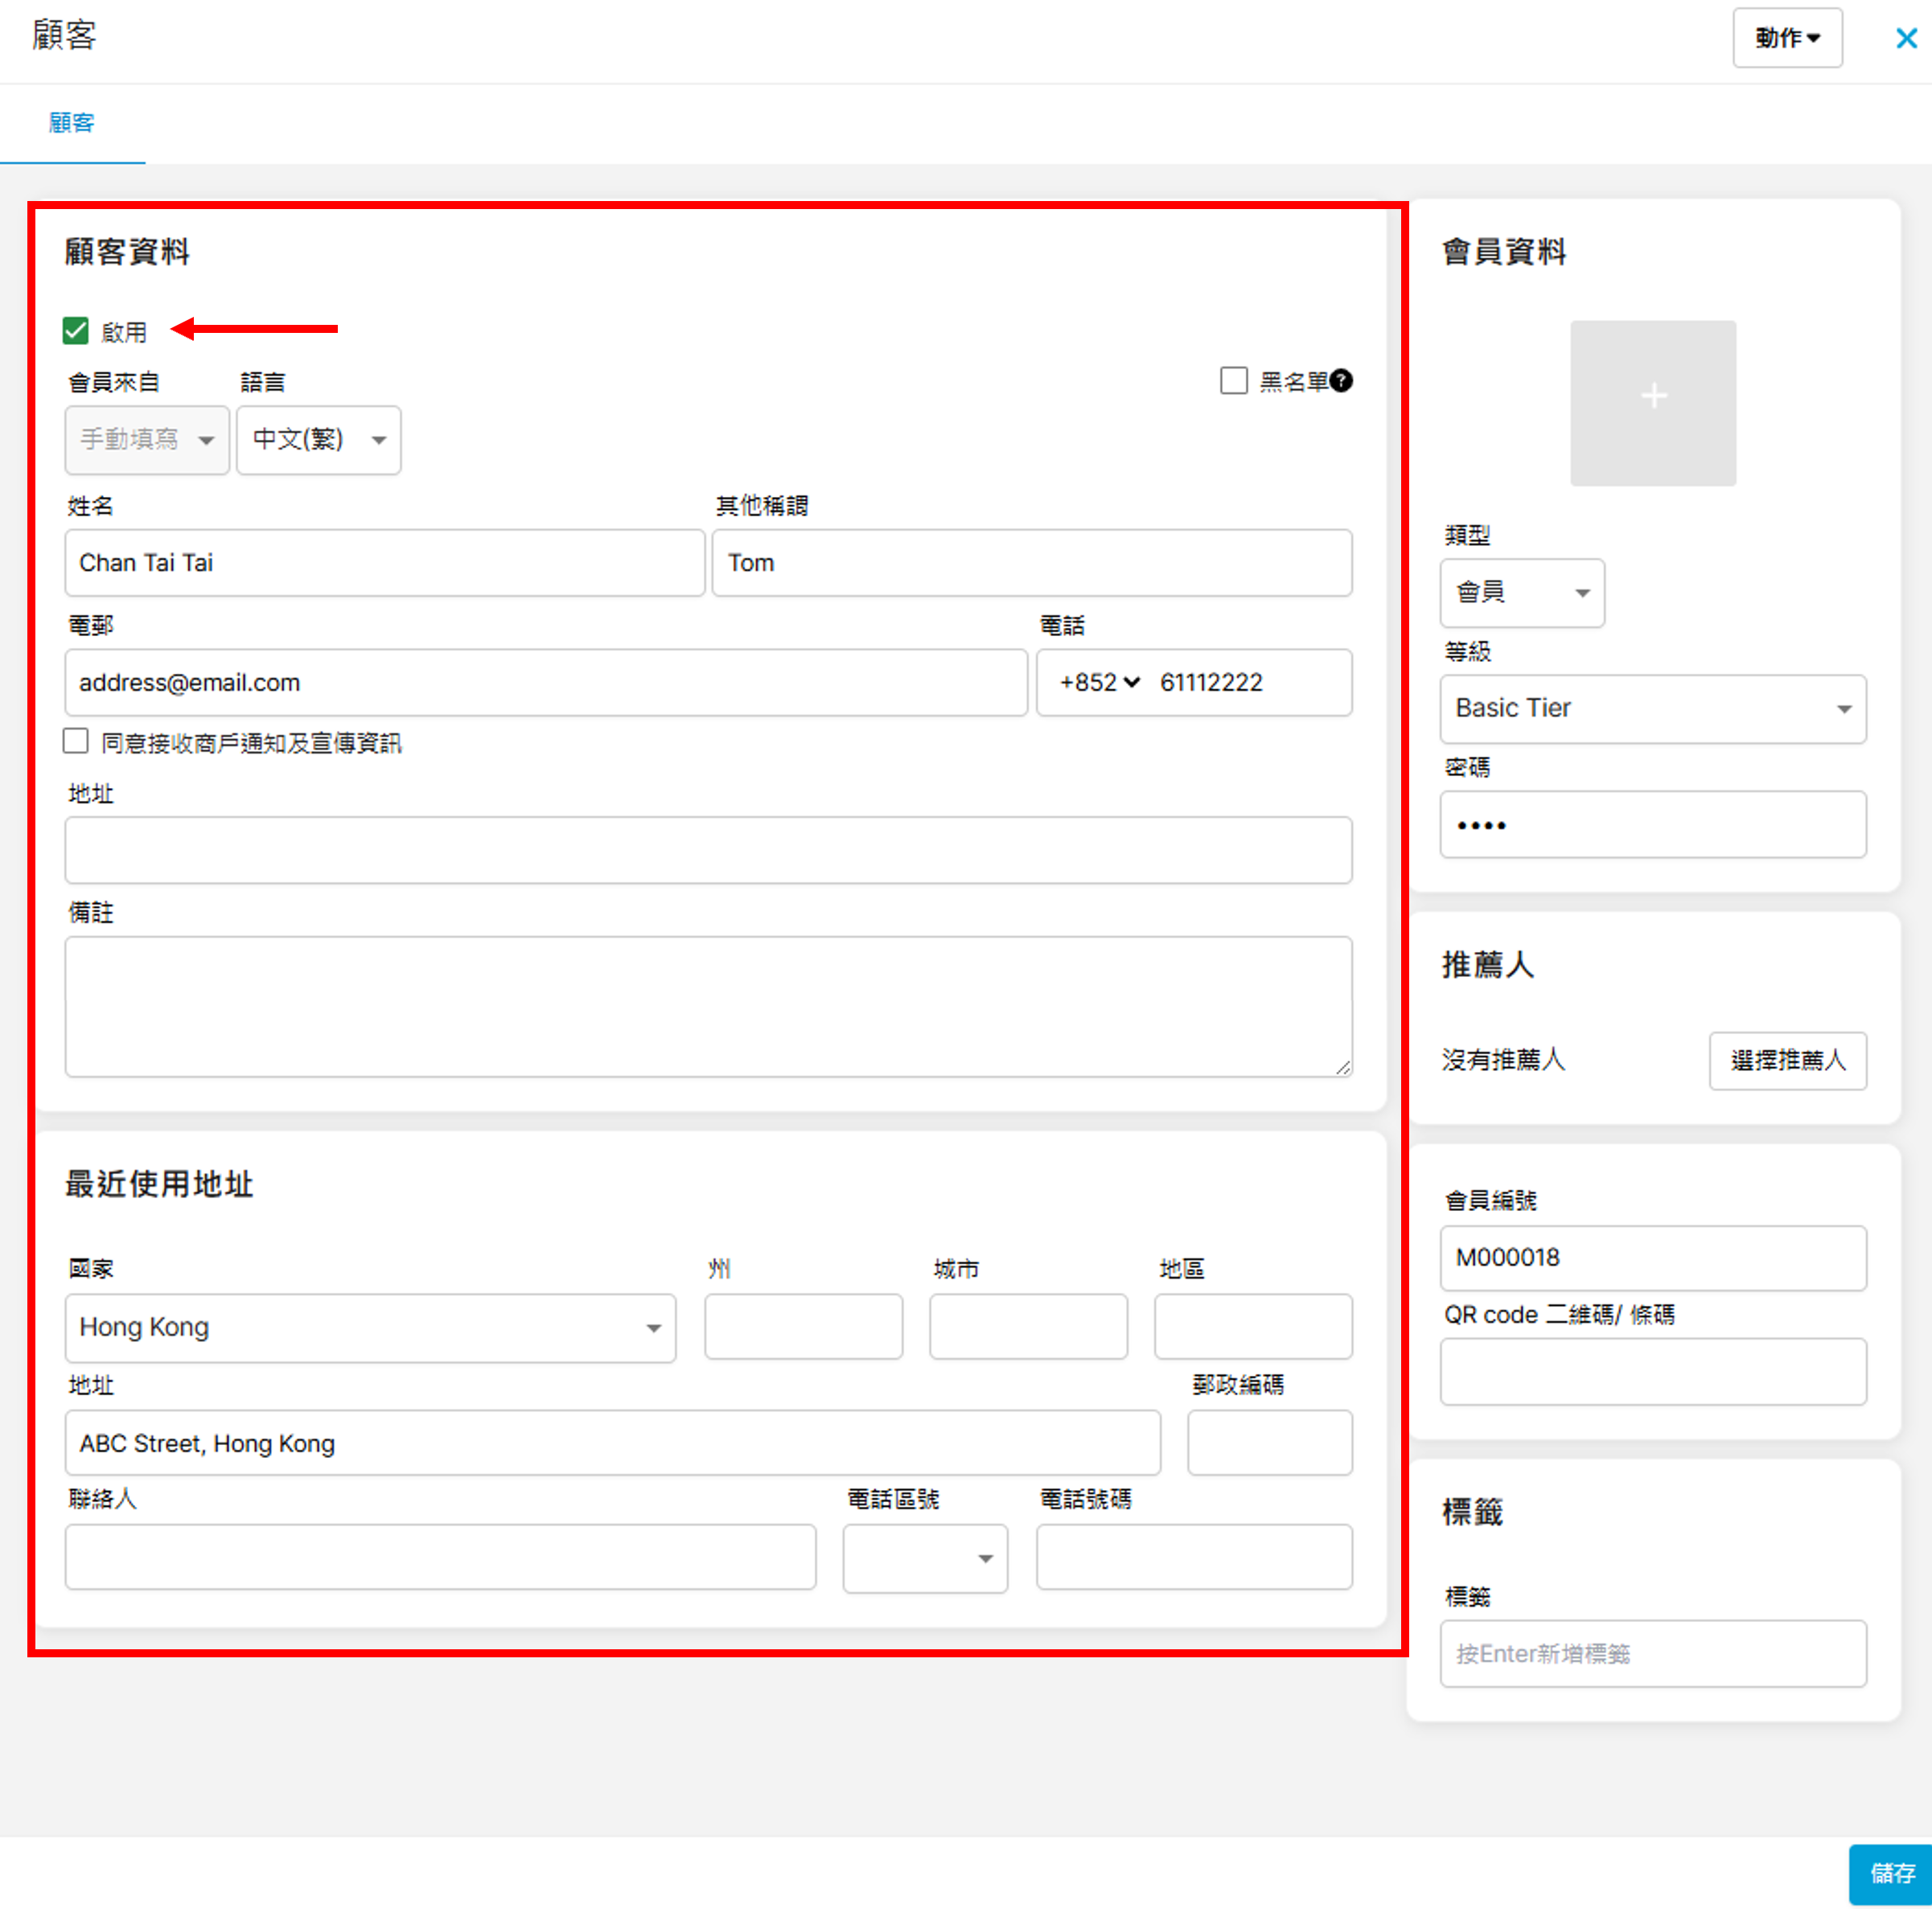Click the email address input field
Viewport: 1932px width, 1909px height.
pyautogui.click(x=545, y=682)
